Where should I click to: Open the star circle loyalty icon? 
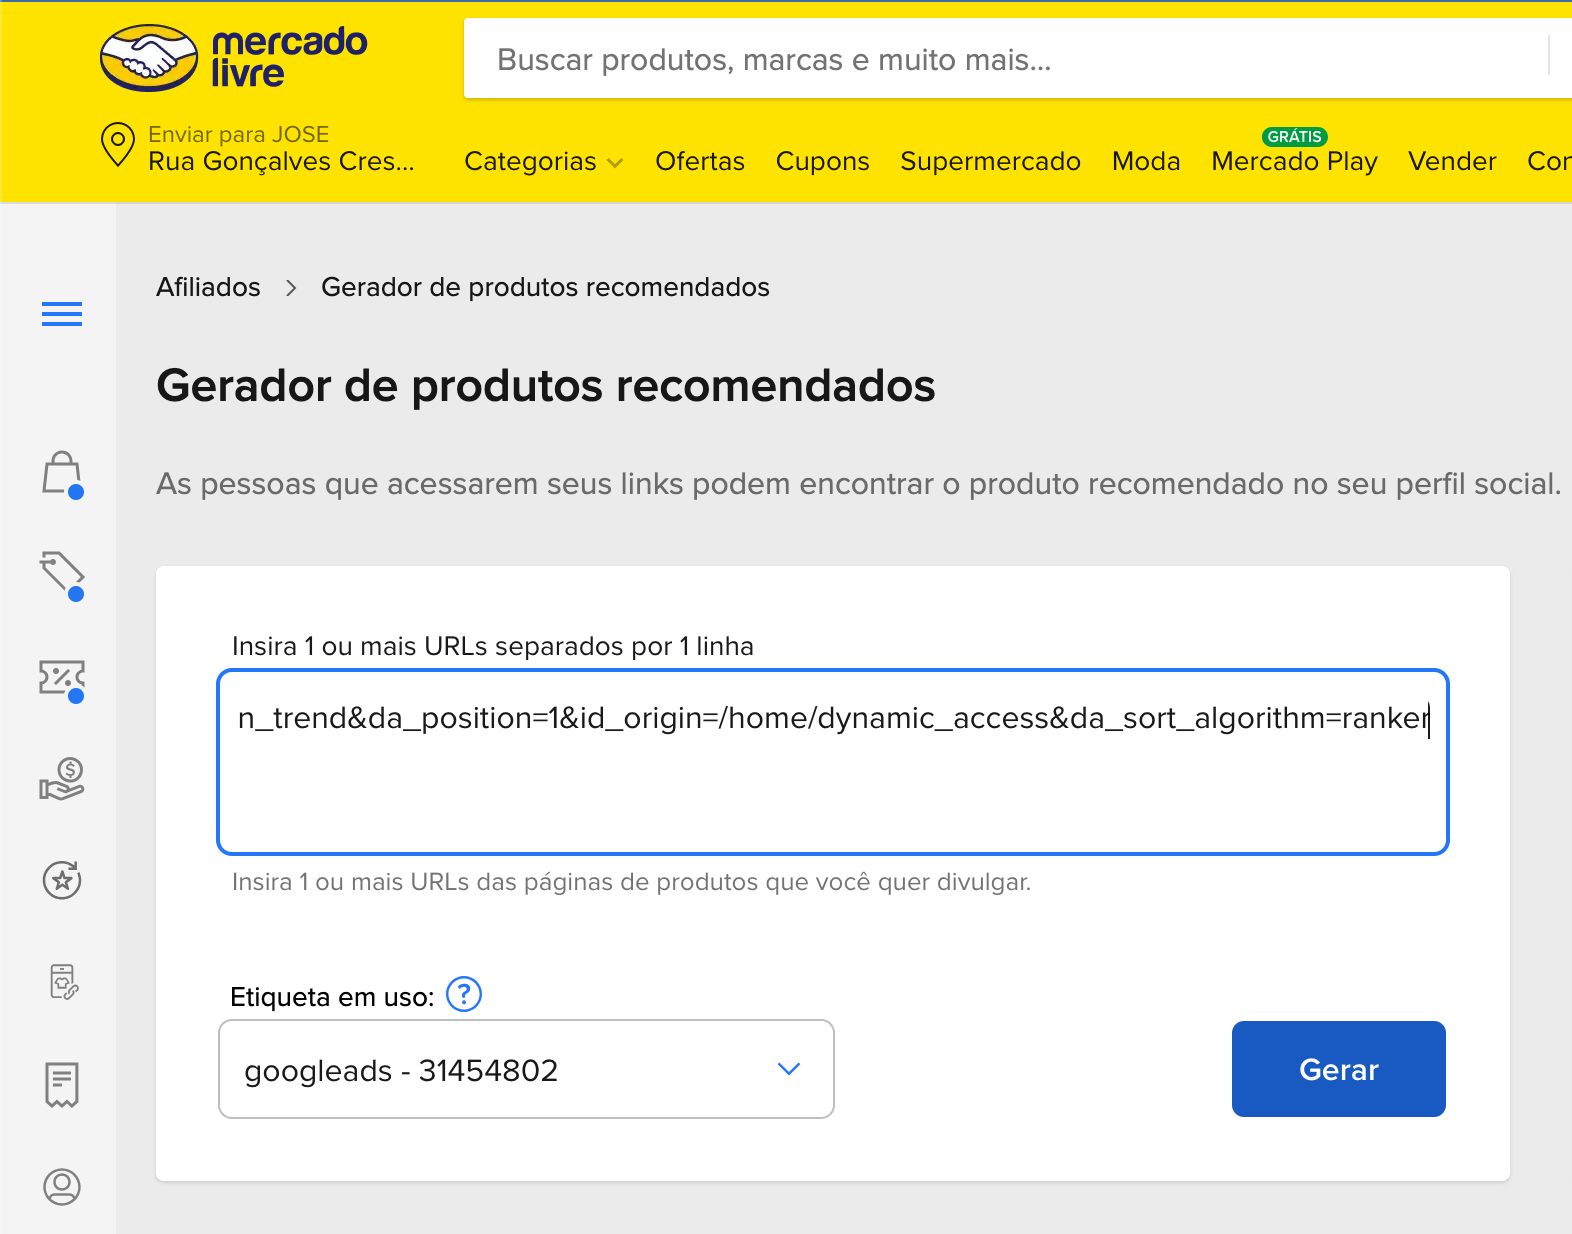click(62, 880)
